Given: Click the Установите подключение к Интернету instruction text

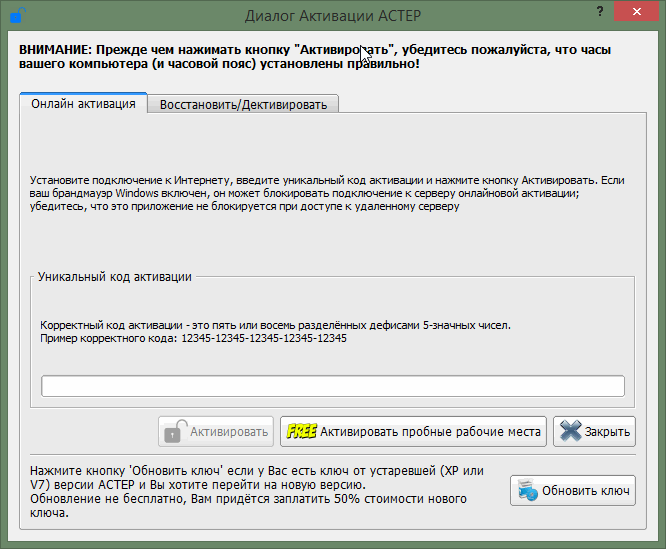Looking at the screenshot, I should (x=327, y=193).
